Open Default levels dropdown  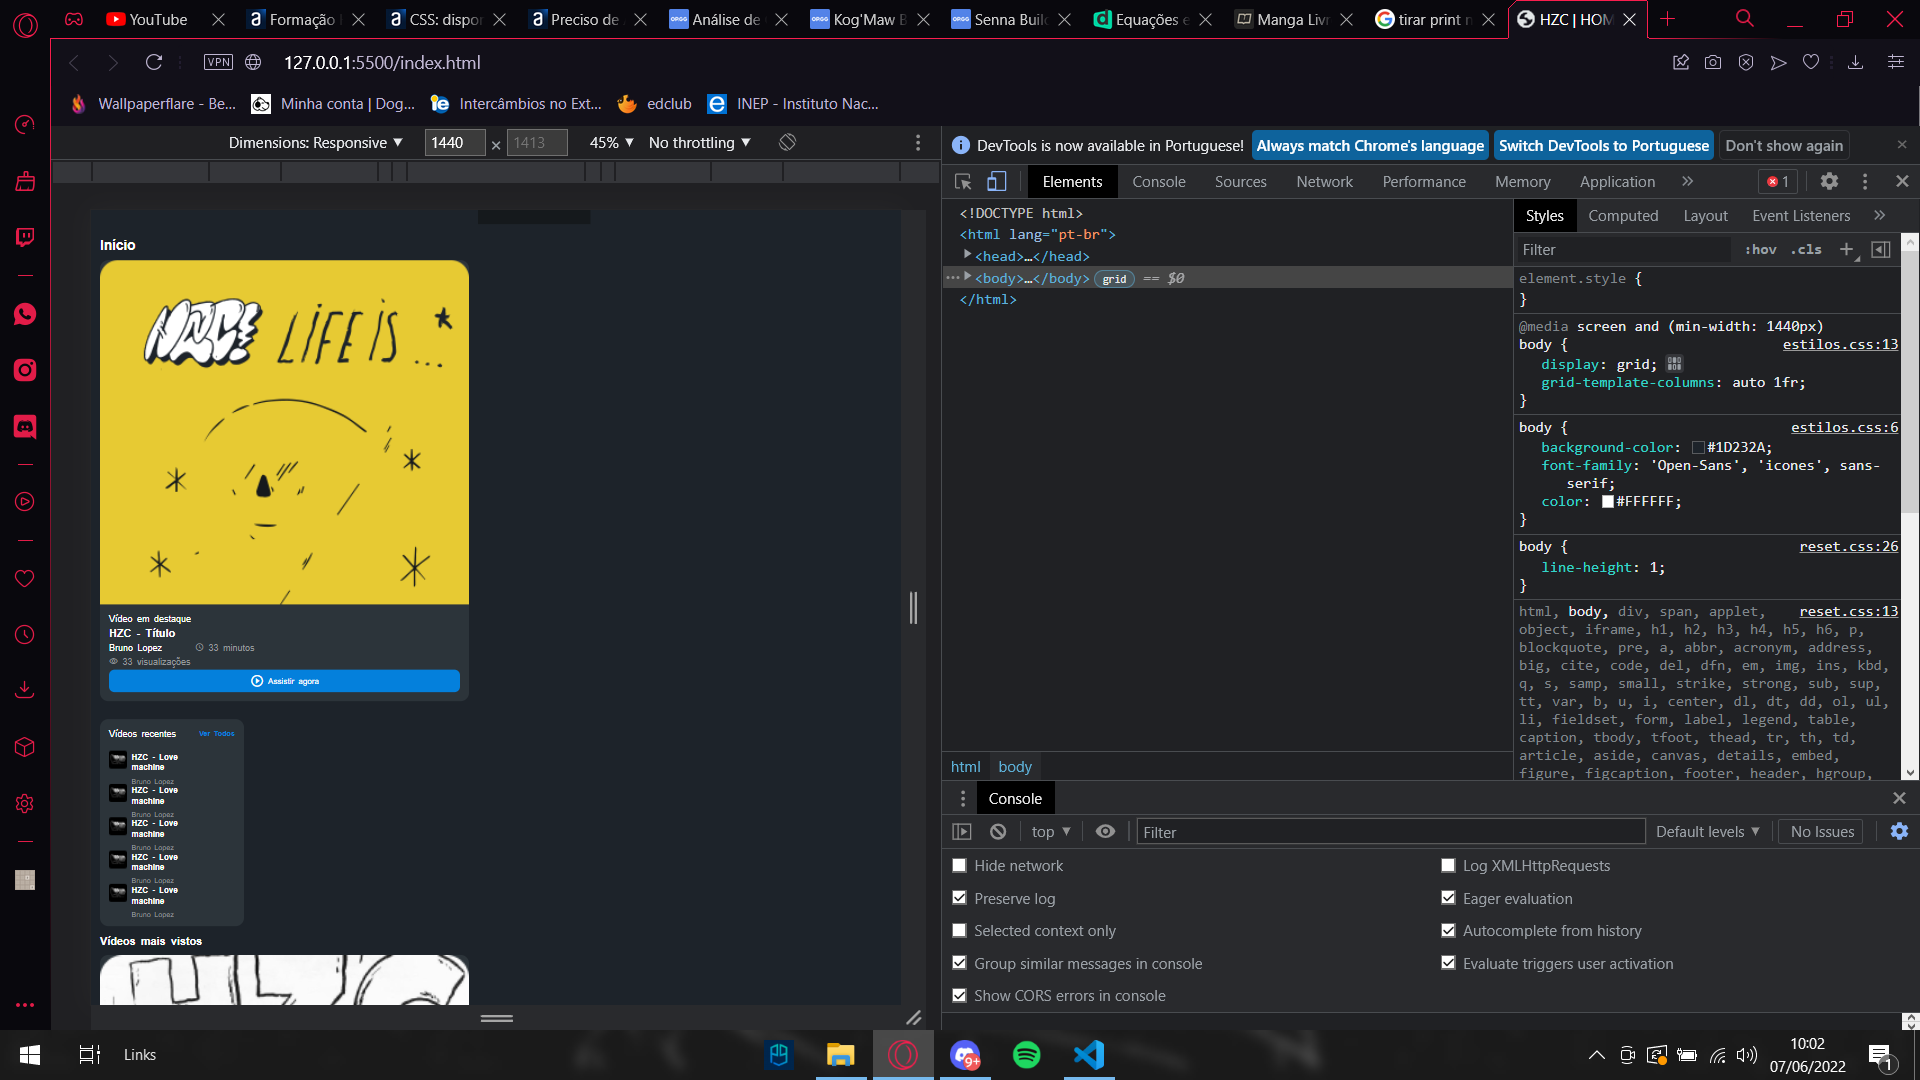[1707, 832]
